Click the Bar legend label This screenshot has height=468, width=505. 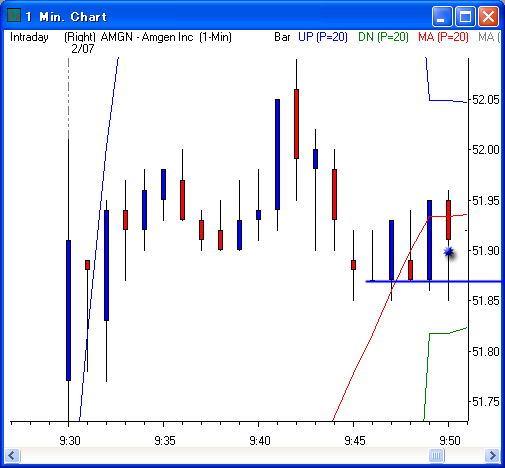tap(282, 37)
